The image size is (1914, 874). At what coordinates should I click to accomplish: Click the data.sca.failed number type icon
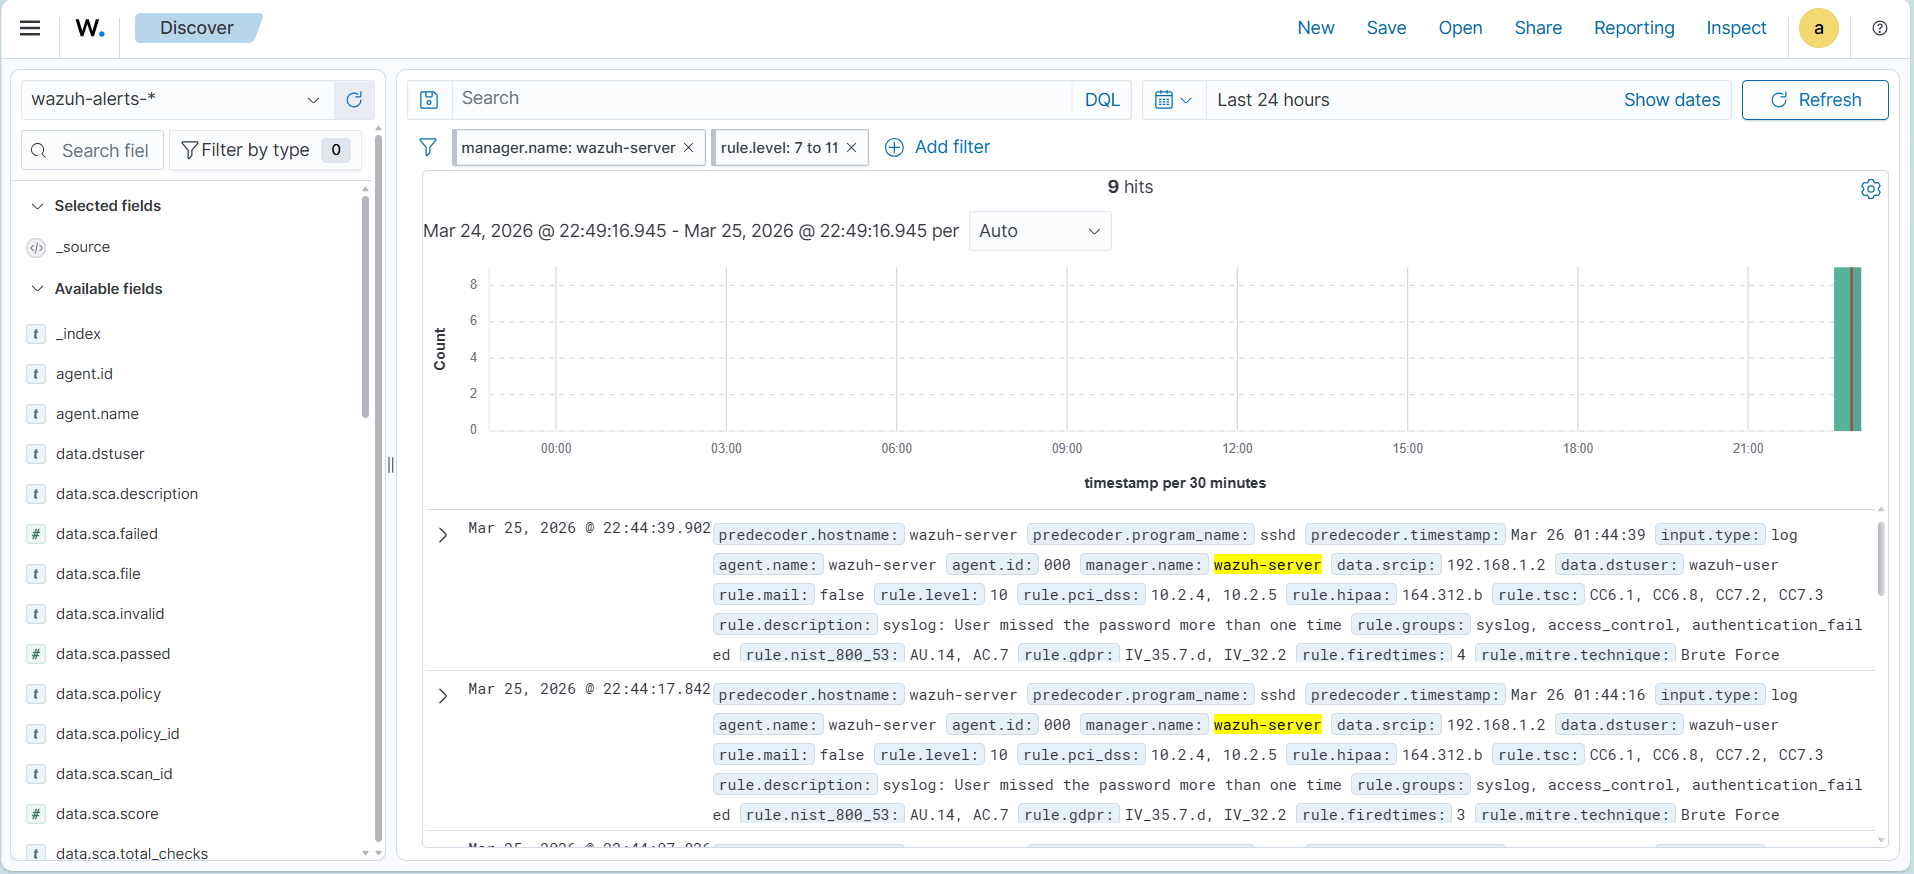tap(36, 534)
